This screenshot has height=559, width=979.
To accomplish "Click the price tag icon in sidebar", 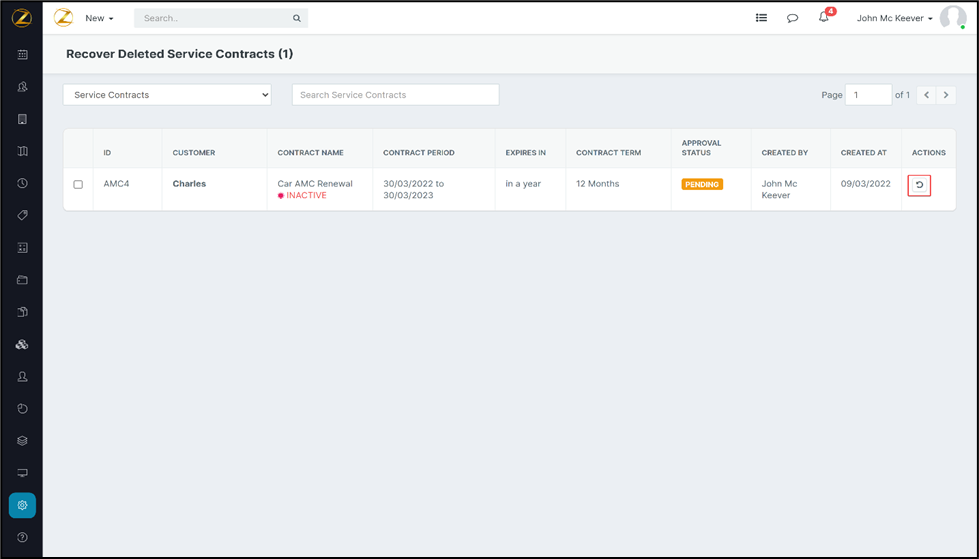I will (22, 216).
